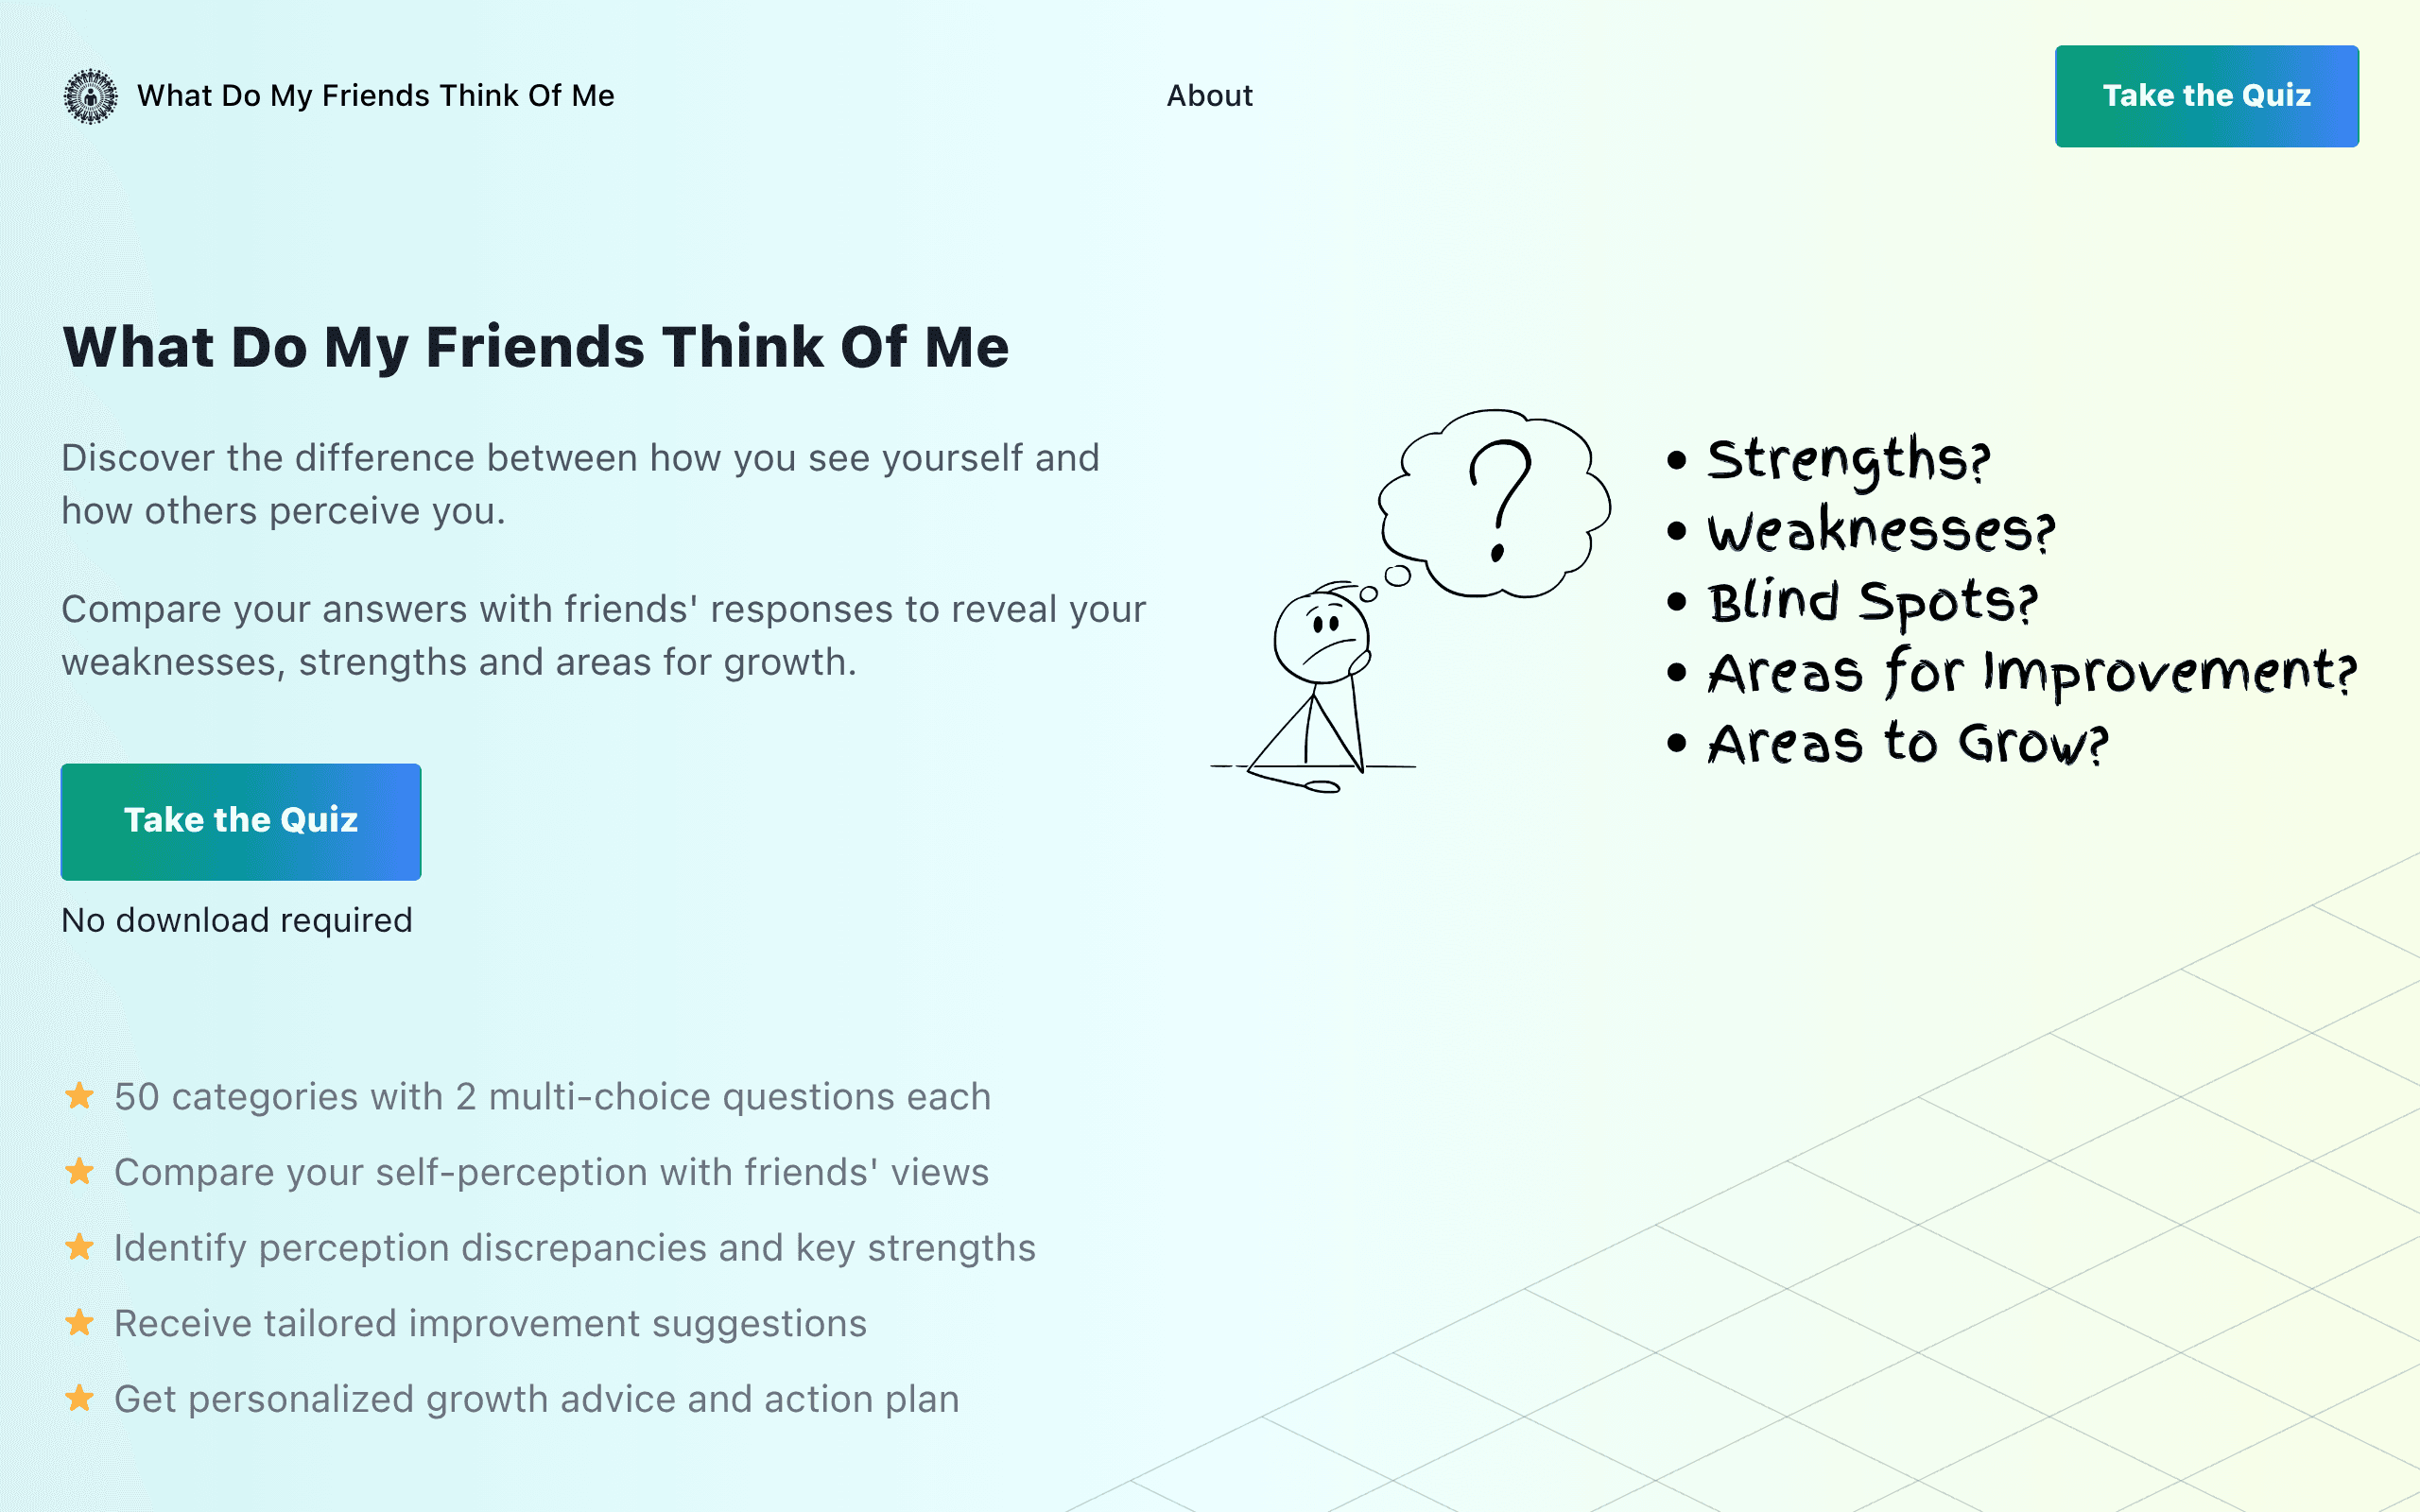Click the Strengths? handwritten bullet
This screenshot has width=2420, height=1512.
tap(1830, 460)
